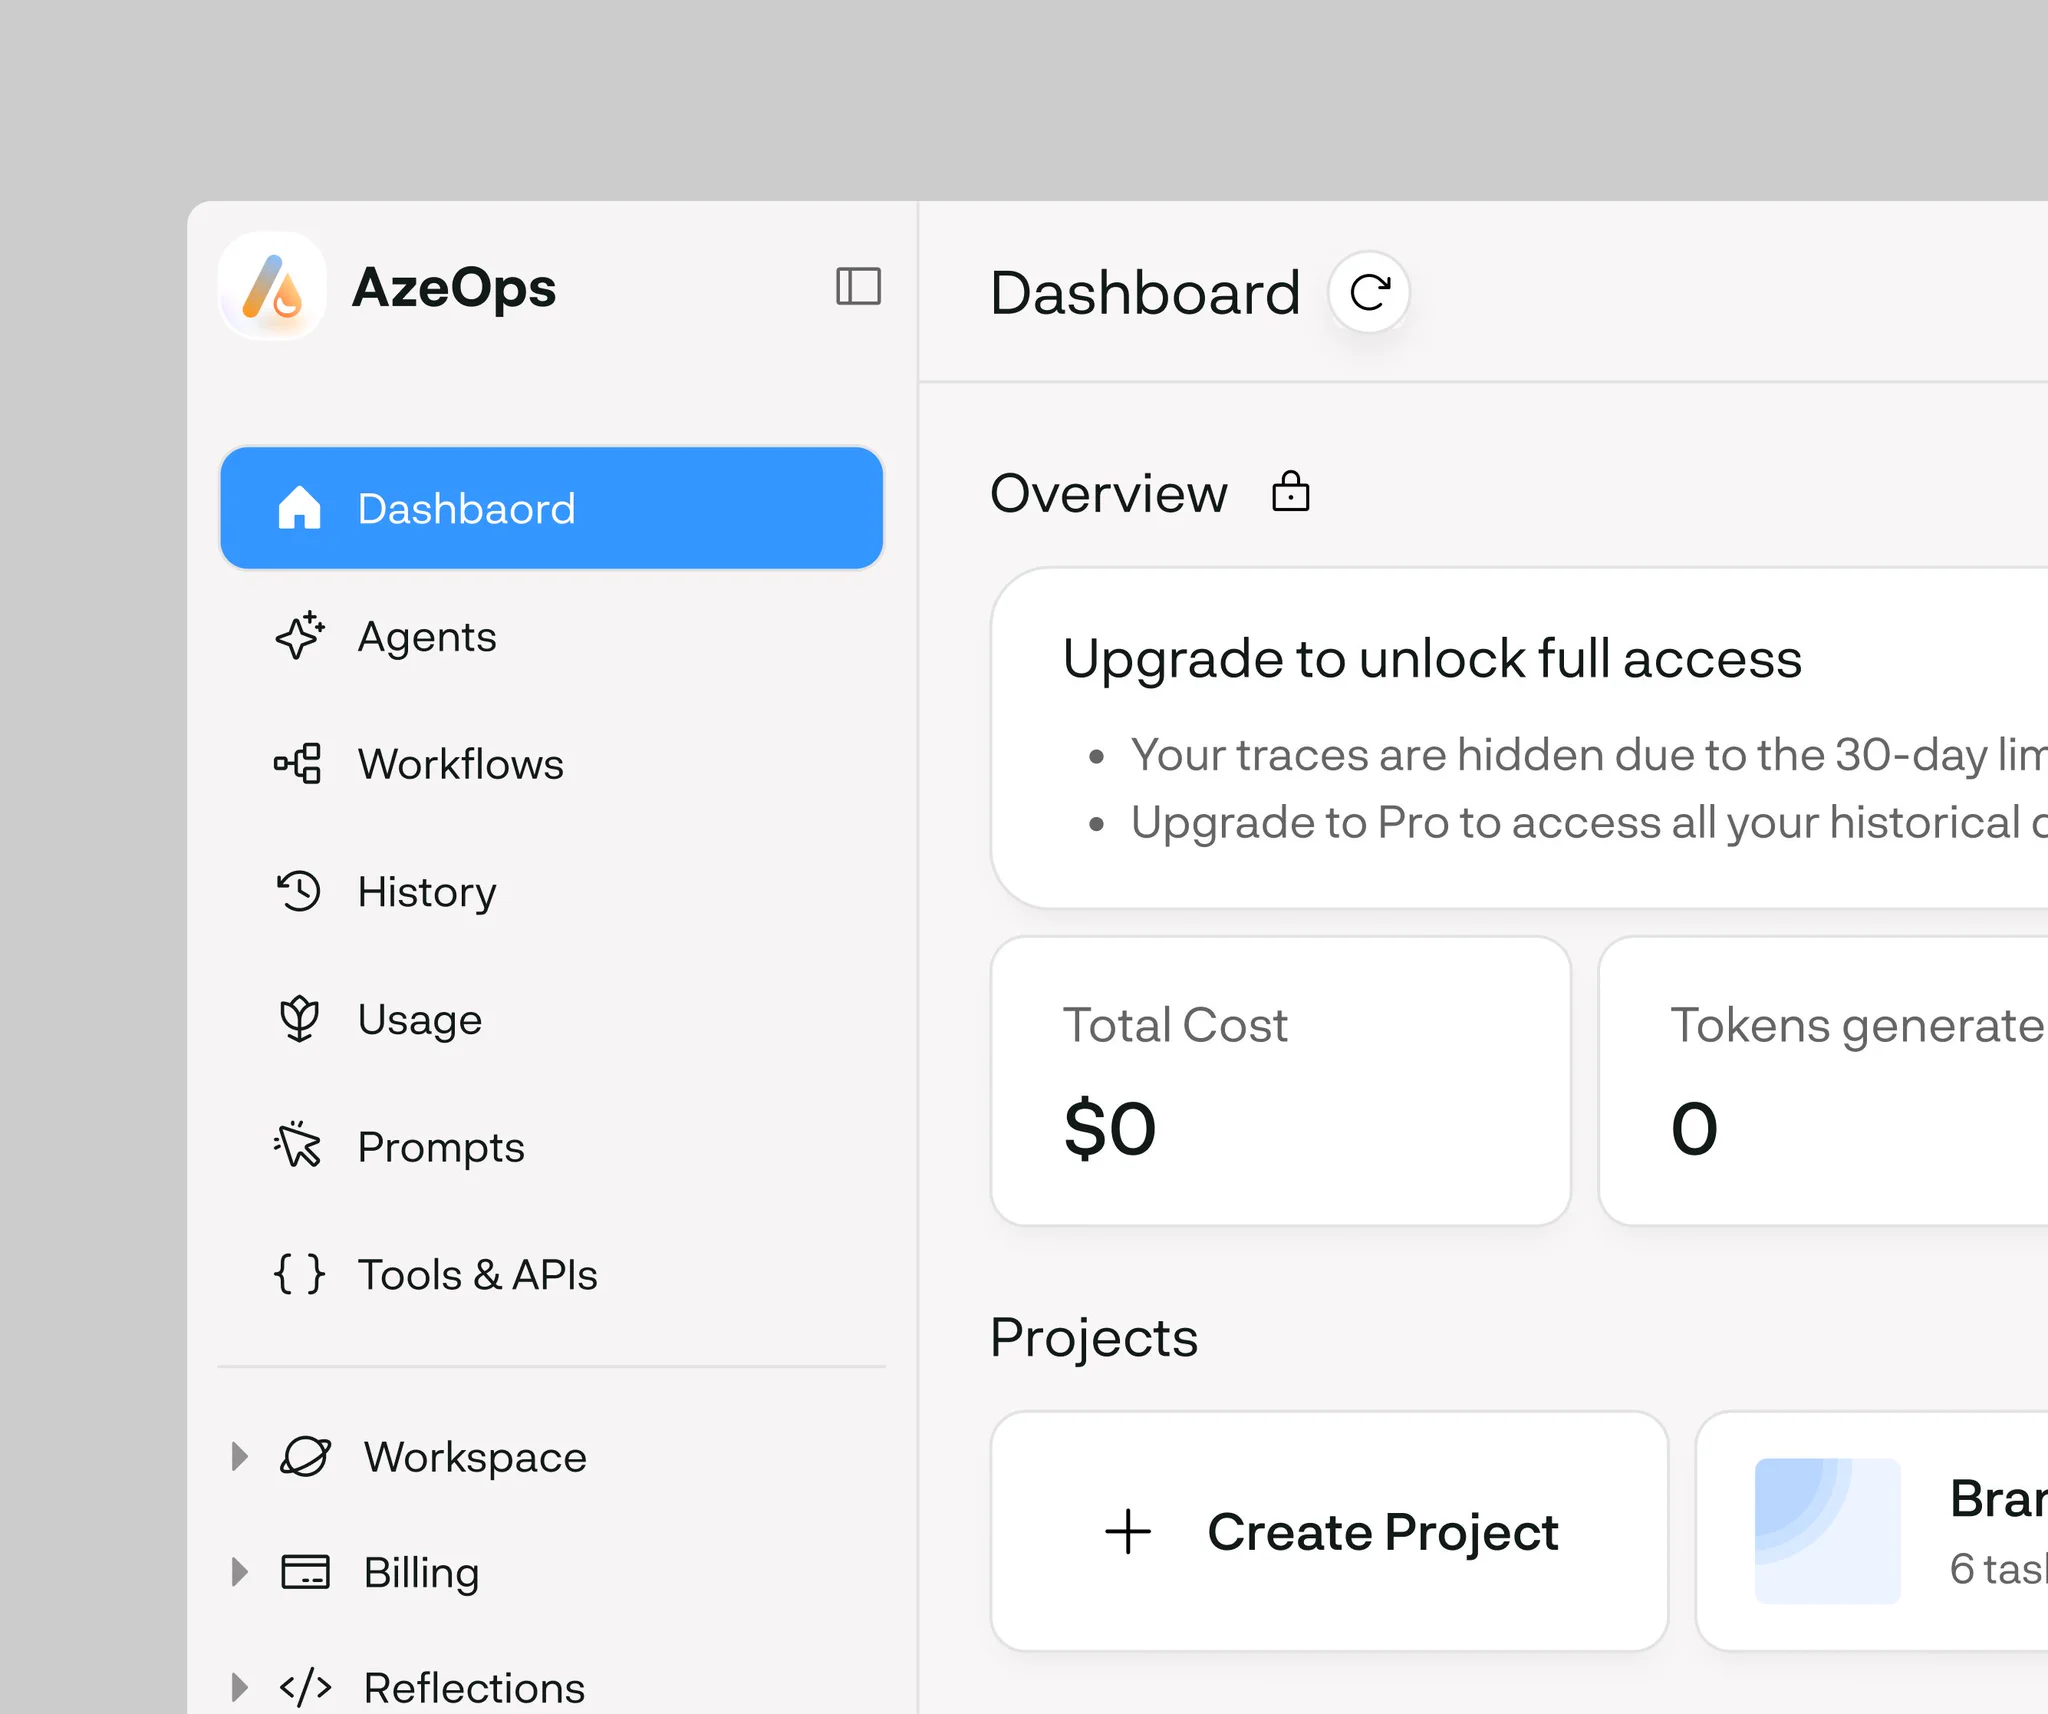The image size is (2048, 1714).
Task: Click the Usage flower icon
Action: tap(299, 1019)
